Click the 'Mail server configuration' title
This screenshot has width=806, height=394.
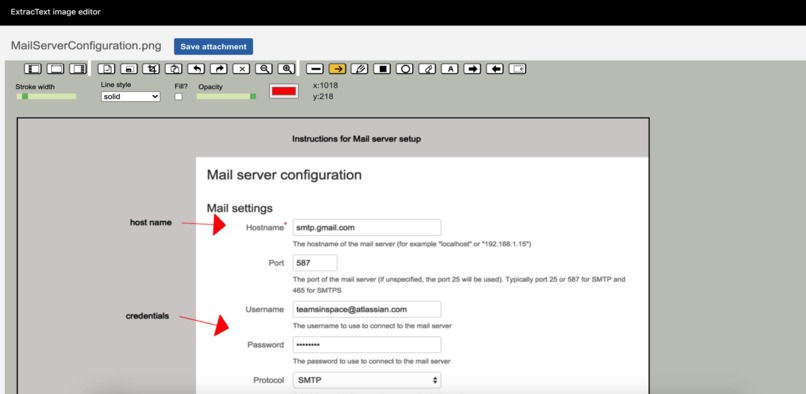click(284, 175)
